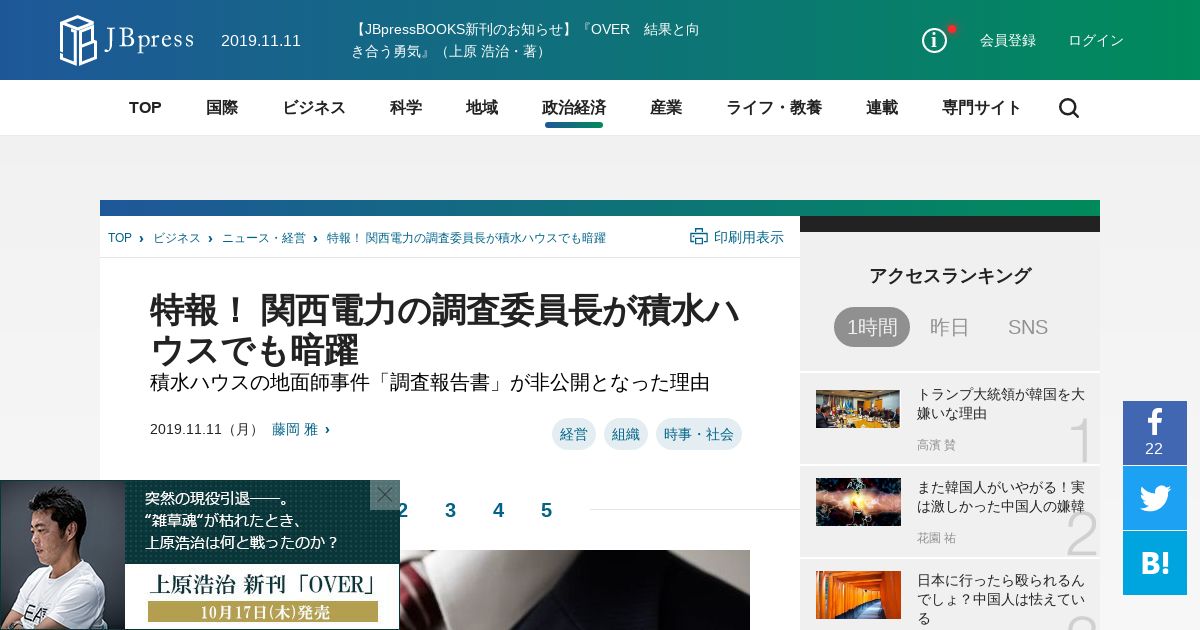Select the 組織 tag
1200x630 pixels.
(626, 434)
